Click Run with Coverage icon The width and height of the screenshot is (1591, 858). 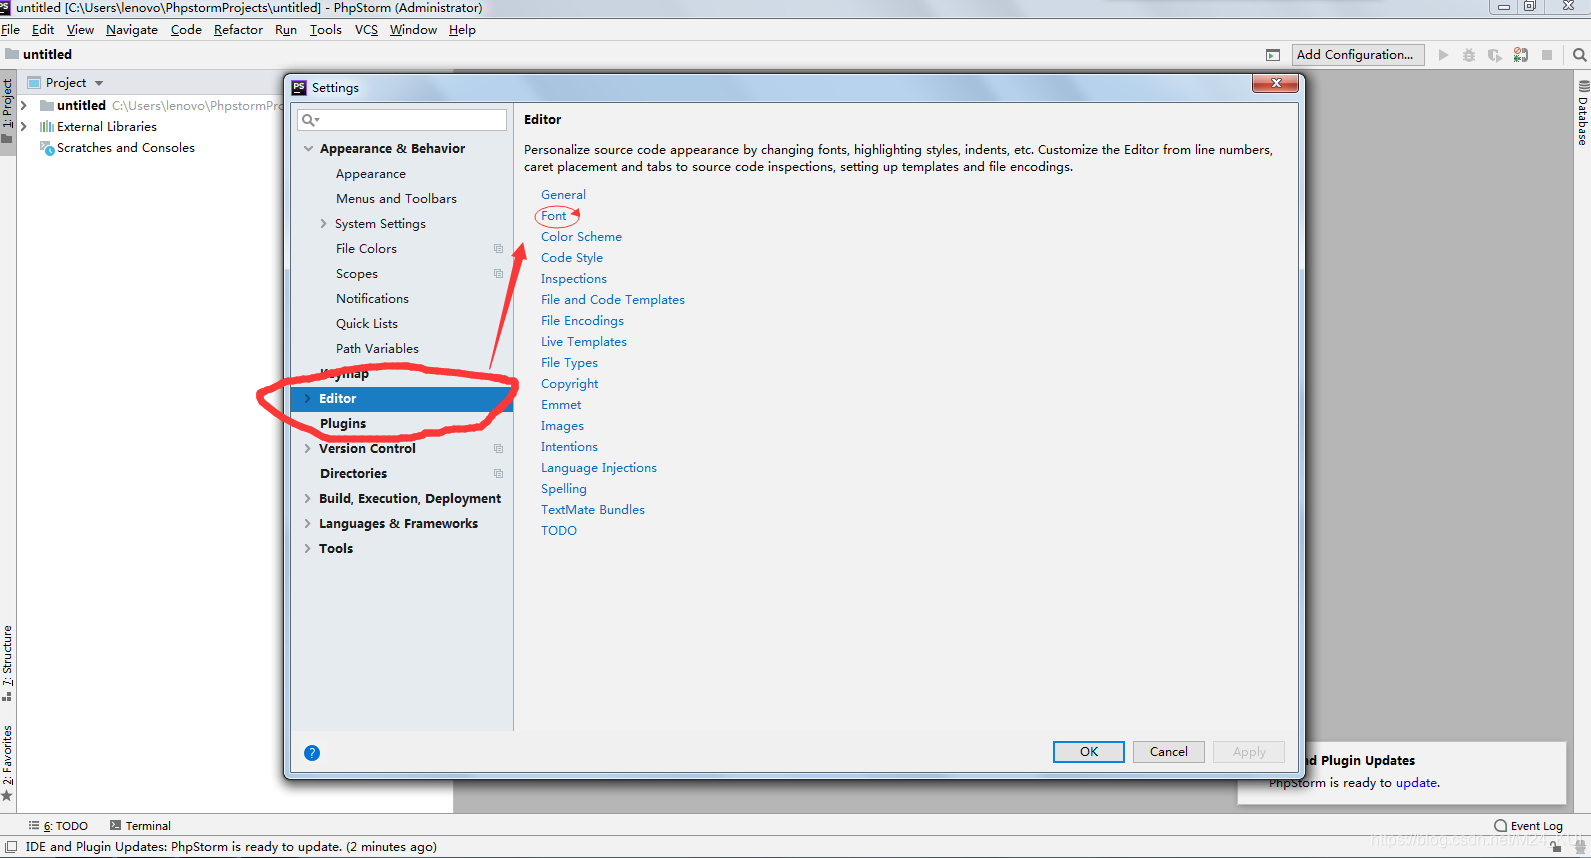point(1495,55)
